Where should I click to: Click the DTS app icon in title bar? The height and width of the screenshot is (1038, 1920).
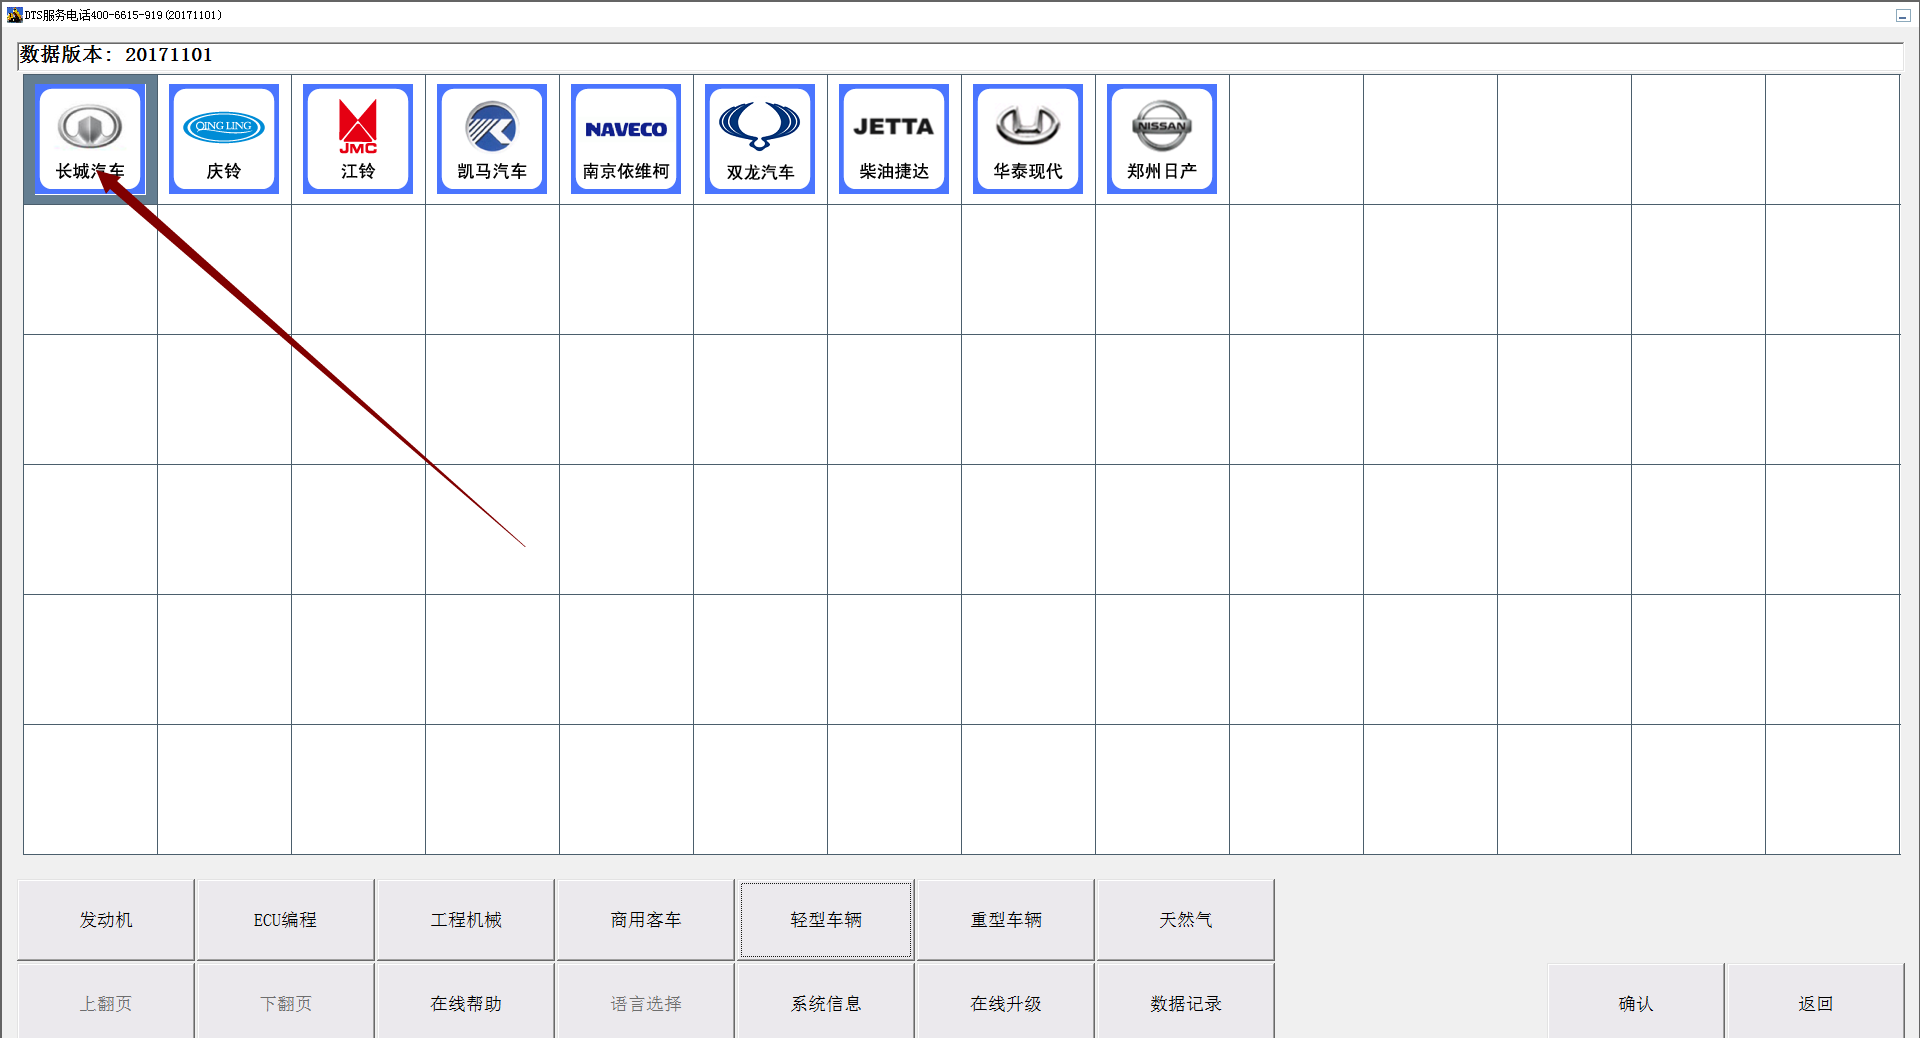(14, 15)
